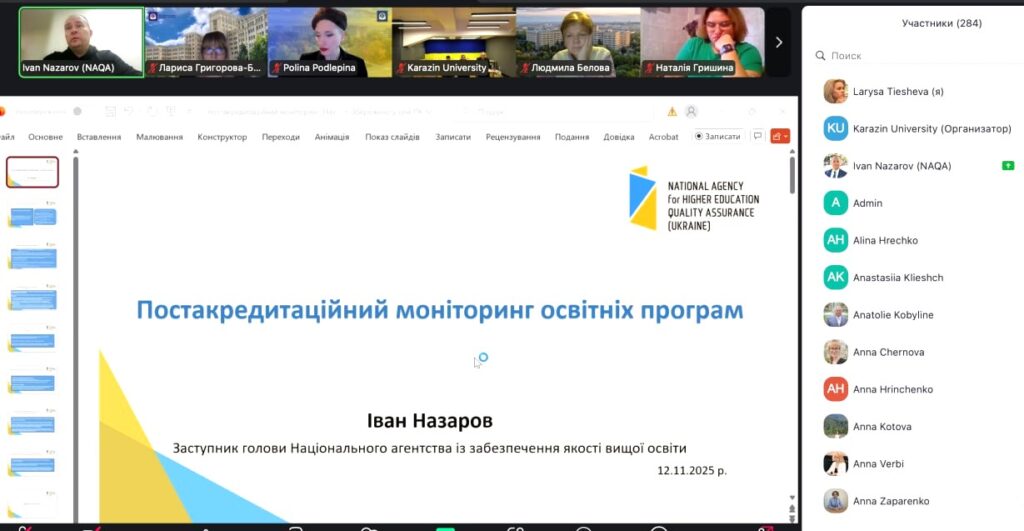Click the warning triangle icon in PowerPoint title bar
The height and width of the screenshot is (531, 1024).
[672, 111]
